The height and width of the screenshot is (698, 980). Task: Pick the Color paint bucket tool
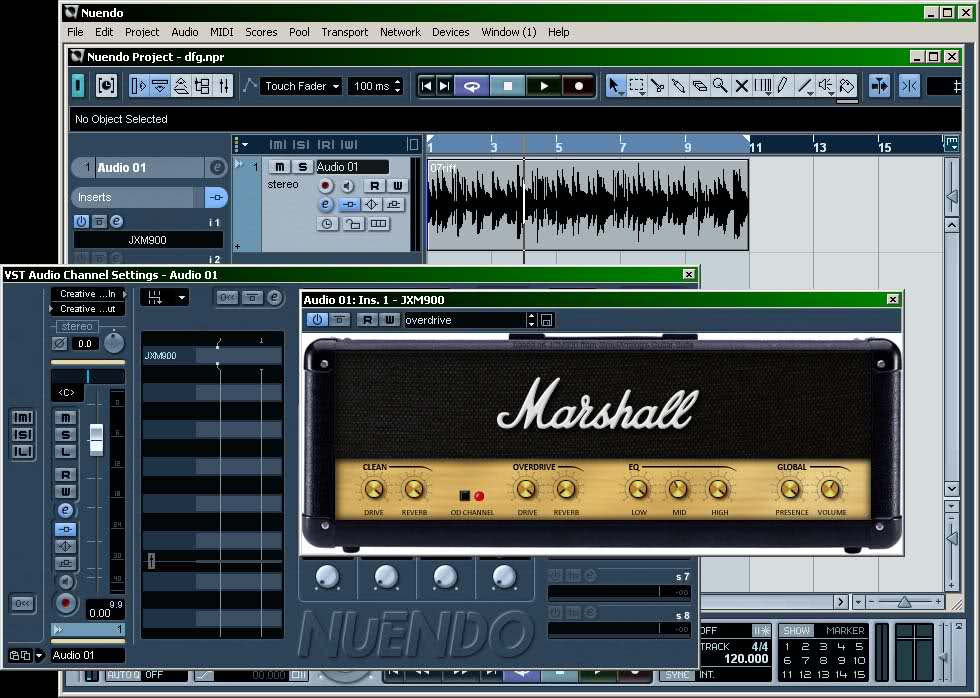coord(847,86)
